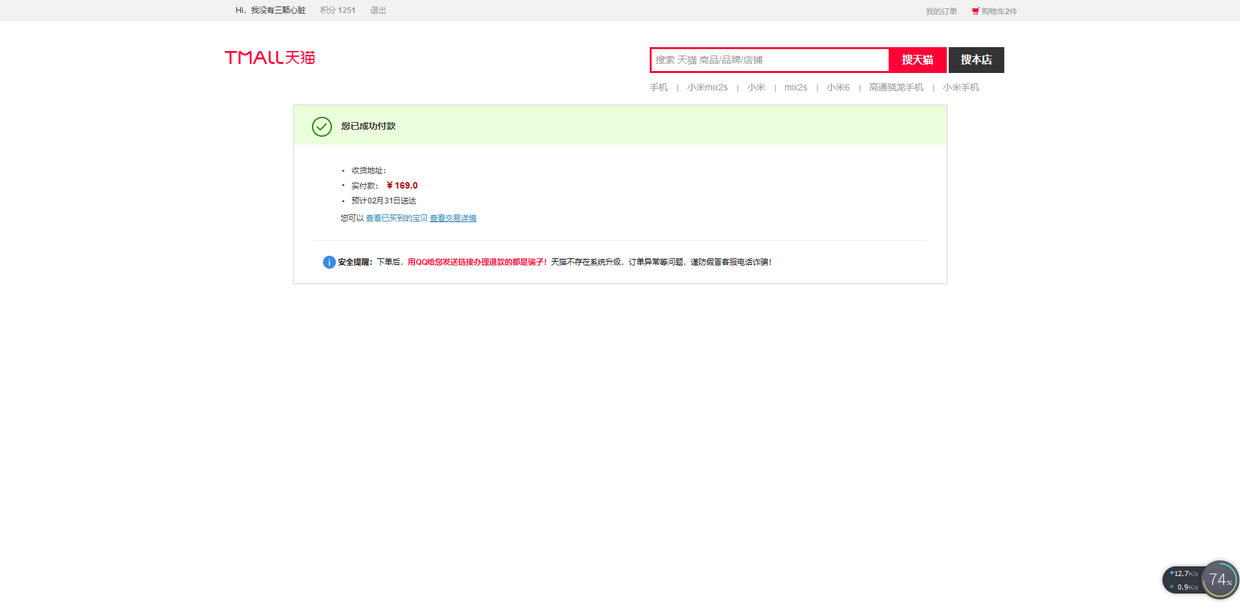Open 购物车2件 cart link

tap(999, 11)
